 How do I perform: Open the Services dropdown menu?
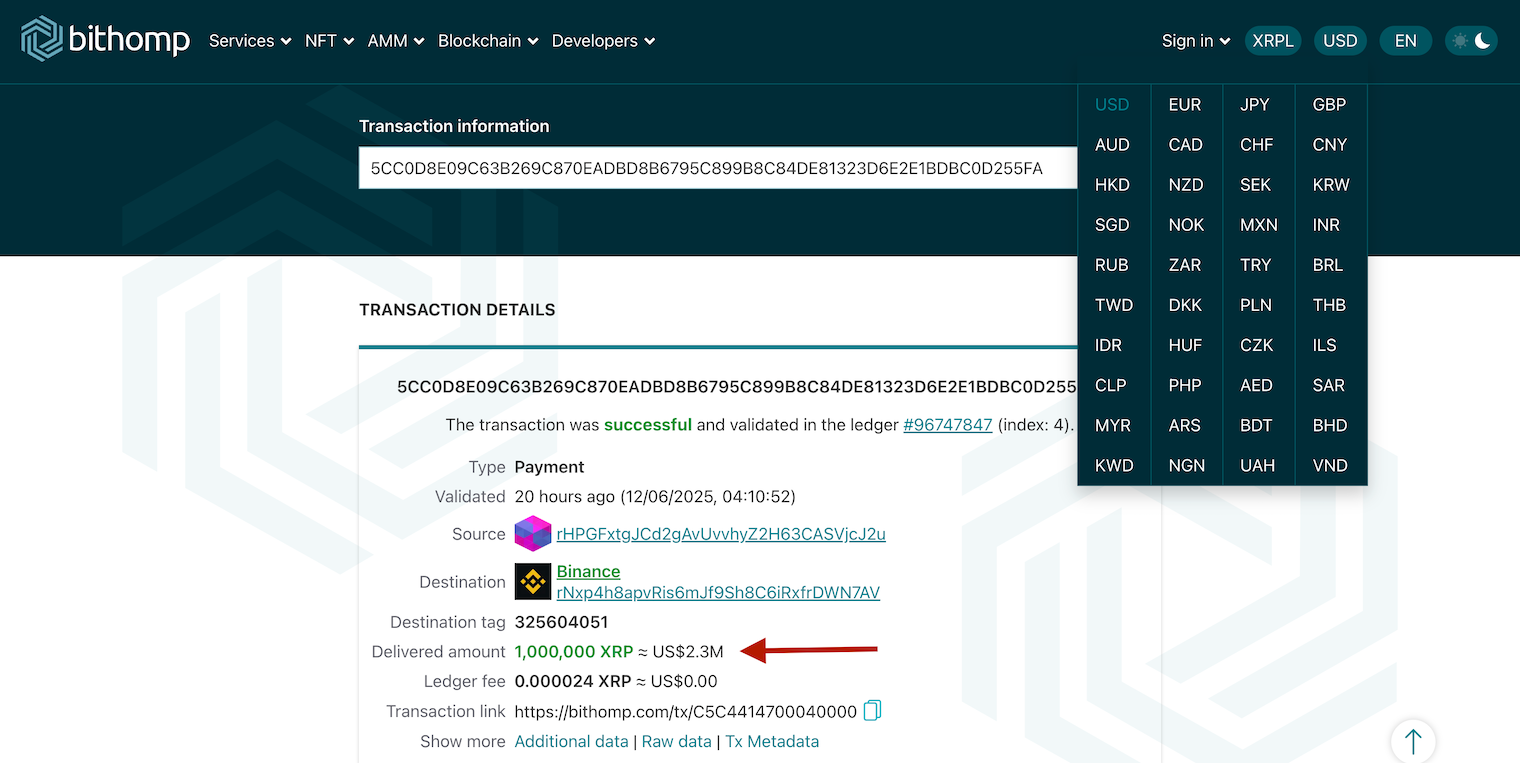click(250, 41)
